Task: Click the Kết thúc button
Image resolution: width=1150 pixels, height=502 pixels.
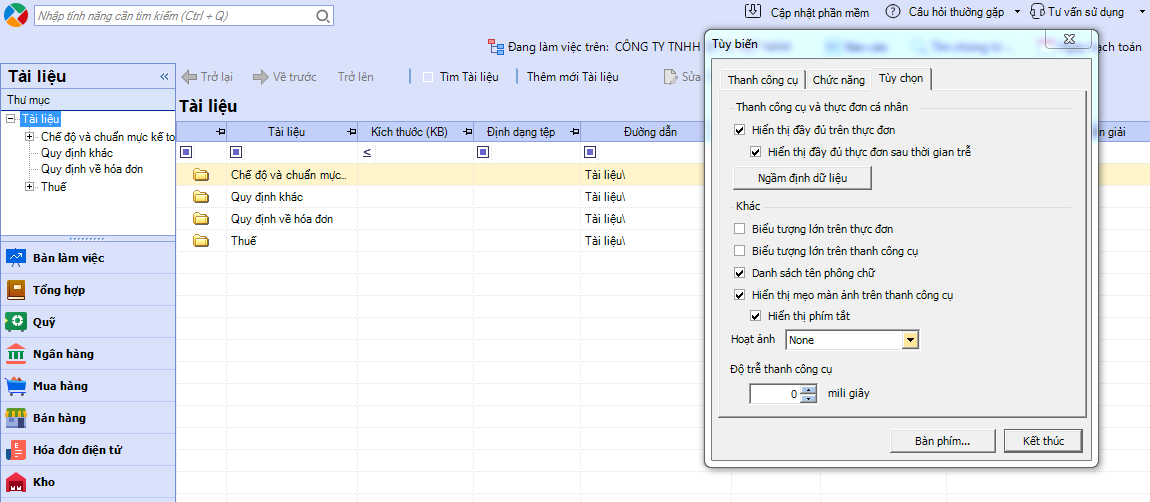Action: [1043, 441]
